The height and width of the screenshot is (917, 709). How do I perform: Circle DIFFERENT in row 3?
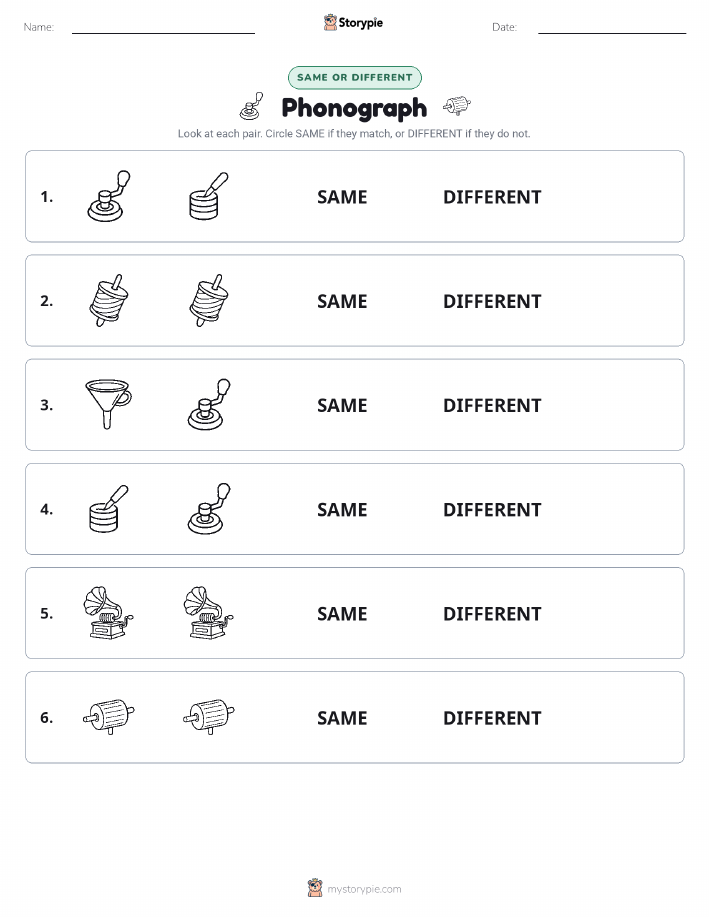tap(492, 405)
